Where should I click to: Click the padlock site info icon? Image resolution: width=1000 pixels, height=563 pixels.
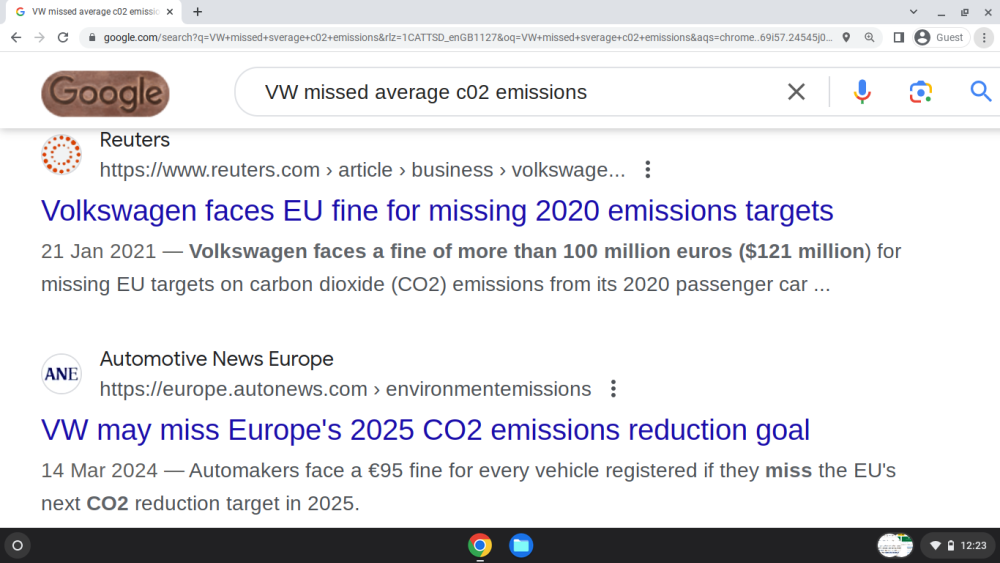click(92, 38)
